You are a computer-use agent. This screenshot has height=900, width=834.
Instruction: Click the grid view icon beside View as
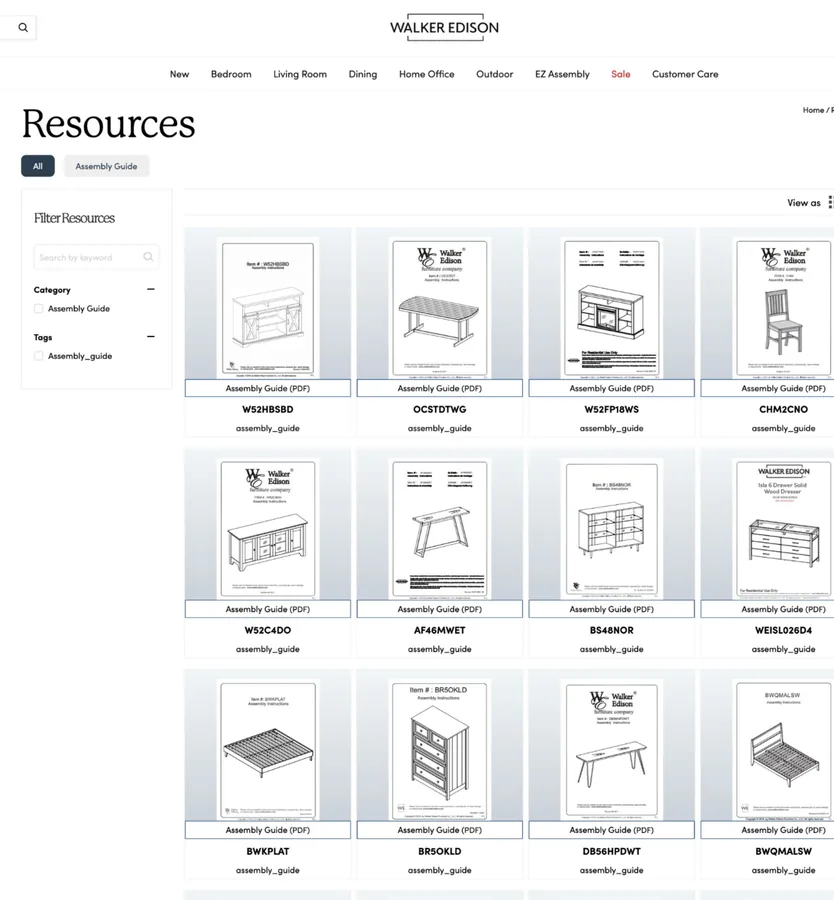tap(831, 202)
